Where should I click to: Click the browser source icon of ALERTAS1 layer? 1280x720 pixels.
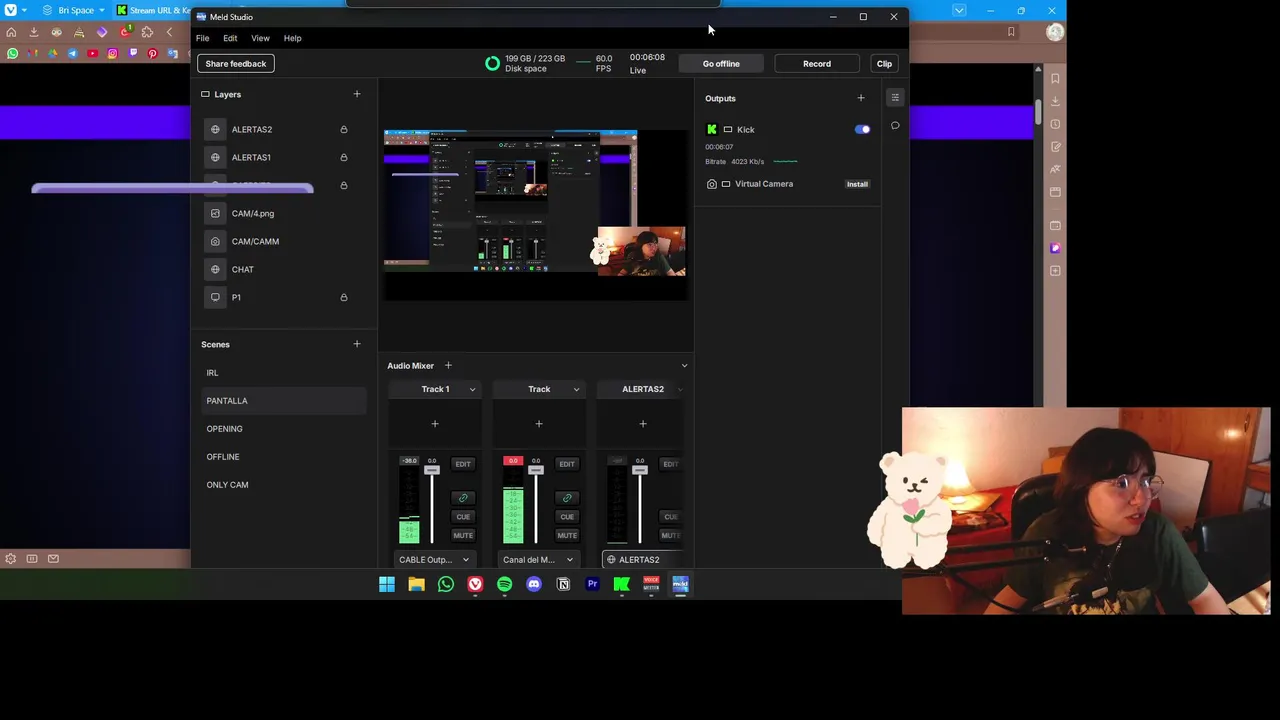coord(215,157)
